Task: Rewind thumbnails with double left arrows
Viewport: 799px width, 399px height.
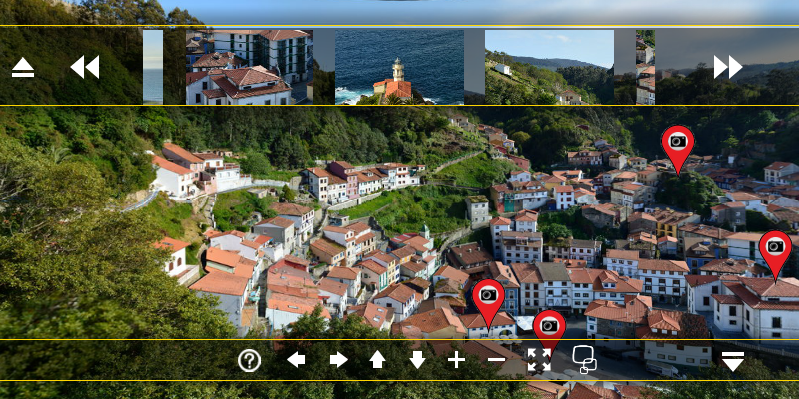Action: [x=85, y=67]
